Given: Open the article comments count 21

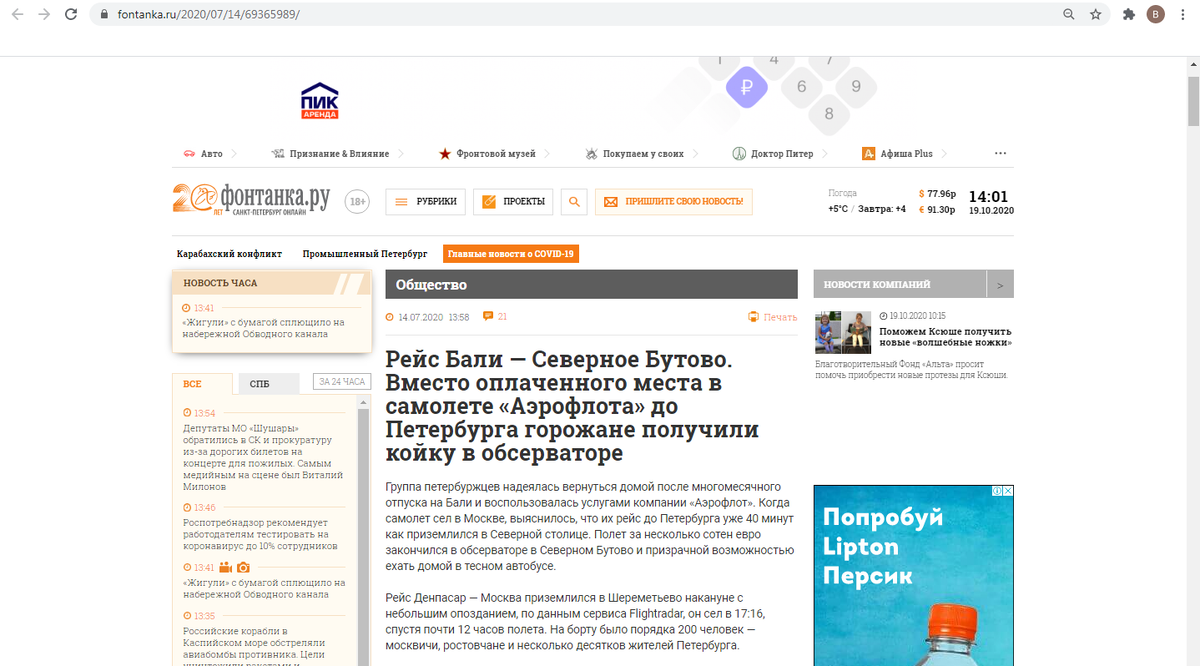Looking at the screenshot, I should tap(495, 317).
